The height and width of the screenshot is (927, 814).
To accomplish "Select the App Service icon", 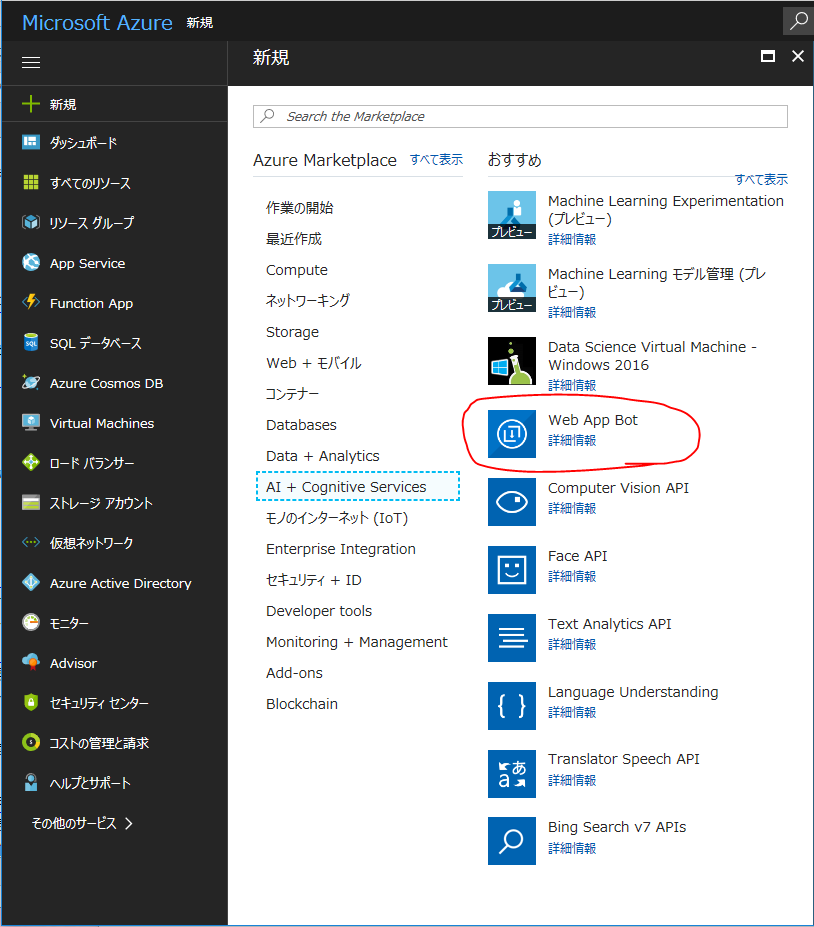I will tap(31, 262).
